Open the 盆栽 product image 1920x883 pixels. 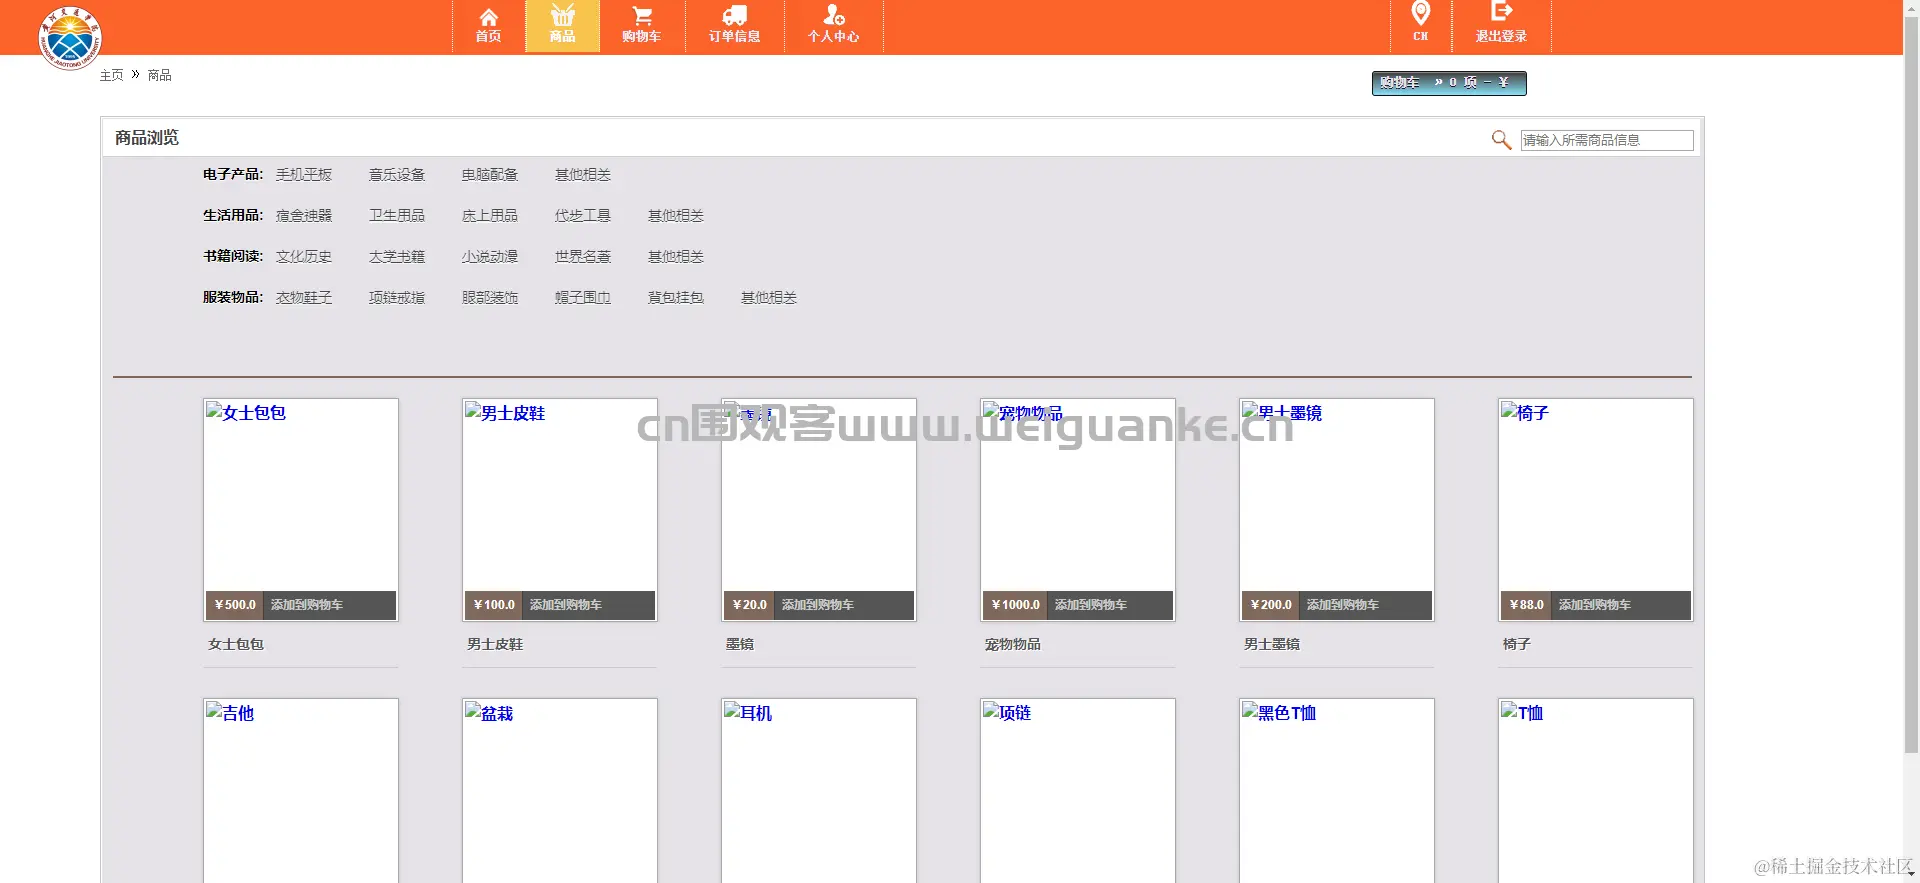560,790
